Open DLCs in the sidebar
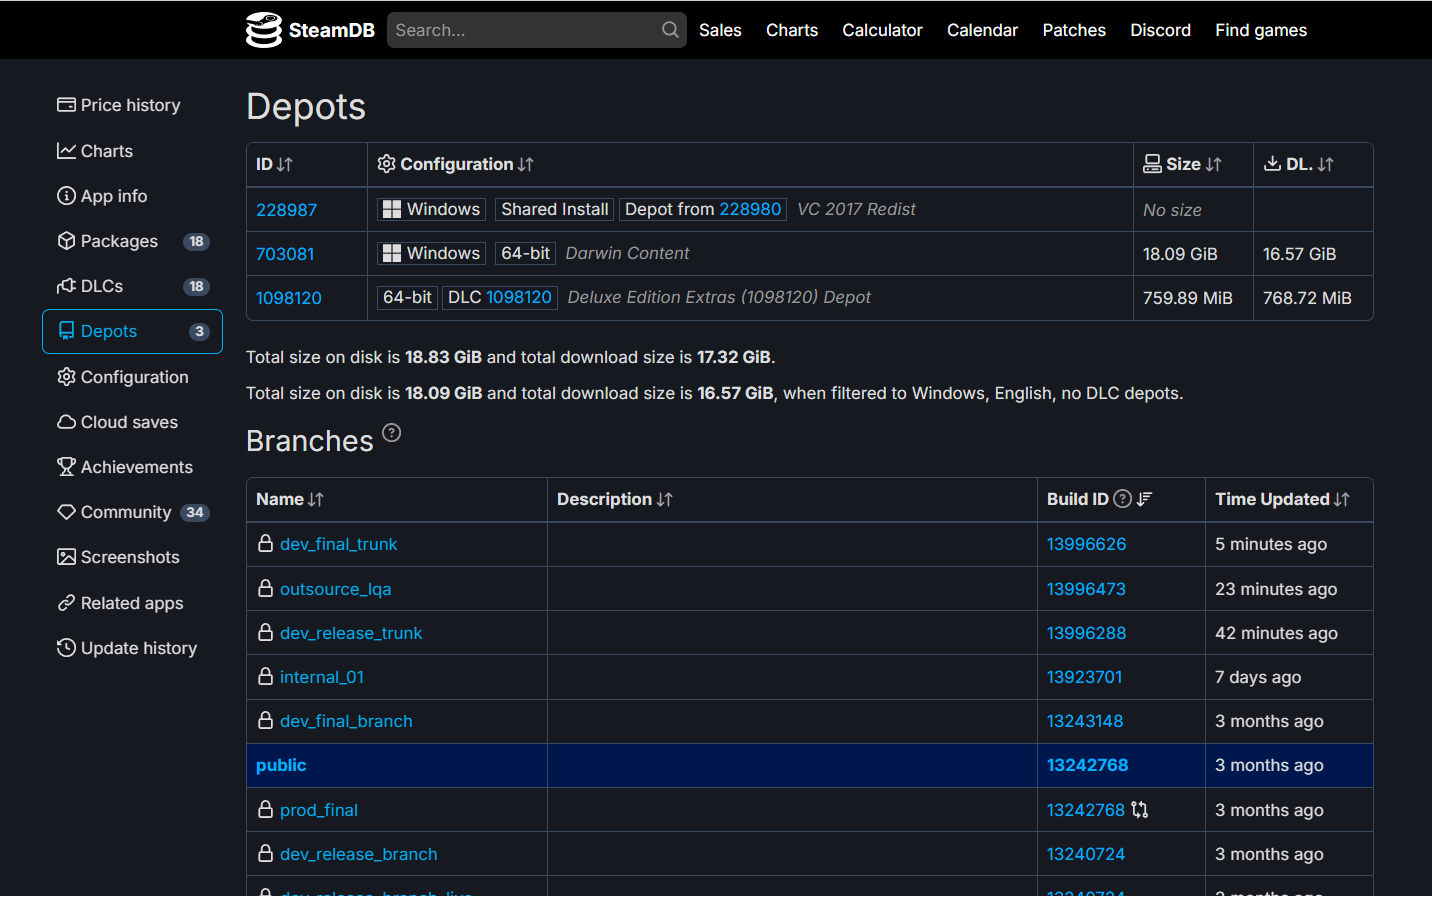The height and width of the screenshot is (904, 1432). 132,286
